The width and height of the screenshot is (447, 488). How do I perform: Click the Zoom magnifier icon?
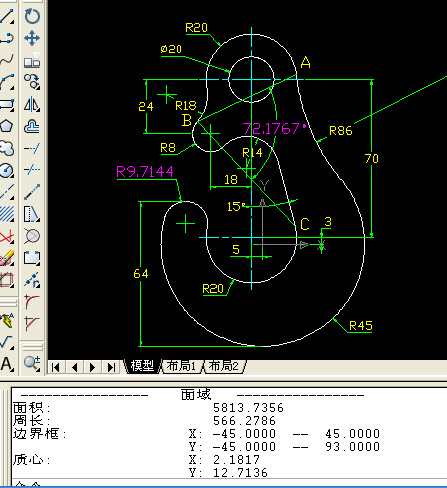pos(32,363)
